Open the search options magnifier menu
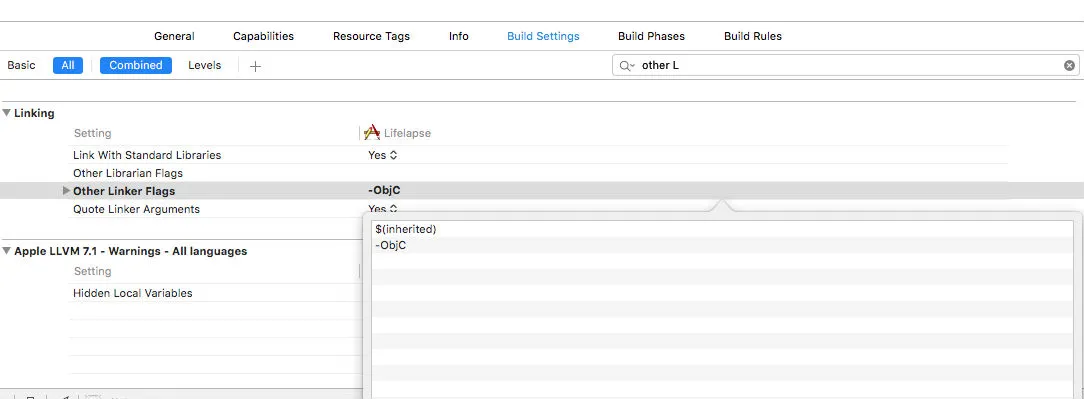 coord(626,66)
